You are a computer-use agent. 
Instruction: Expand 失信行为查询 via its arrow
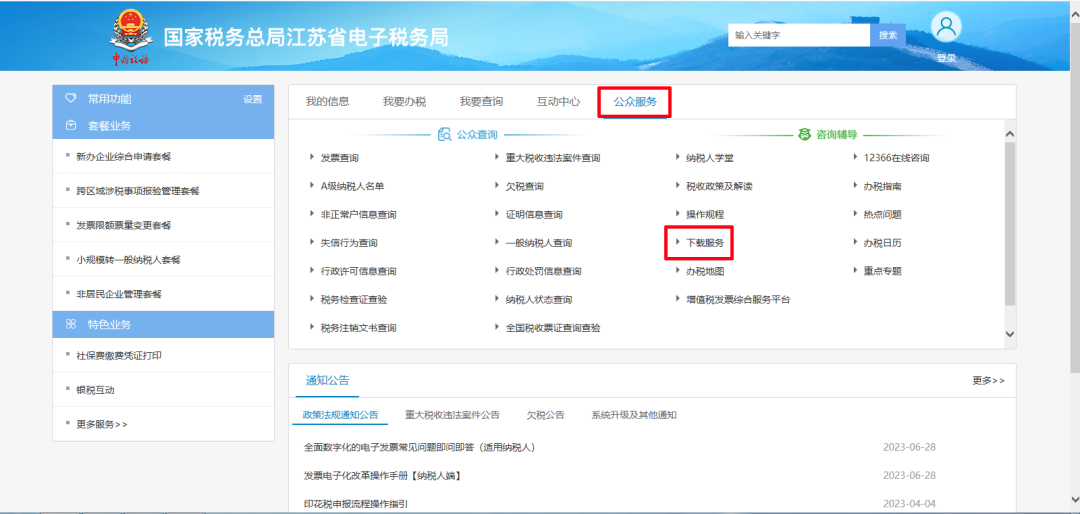312,243
